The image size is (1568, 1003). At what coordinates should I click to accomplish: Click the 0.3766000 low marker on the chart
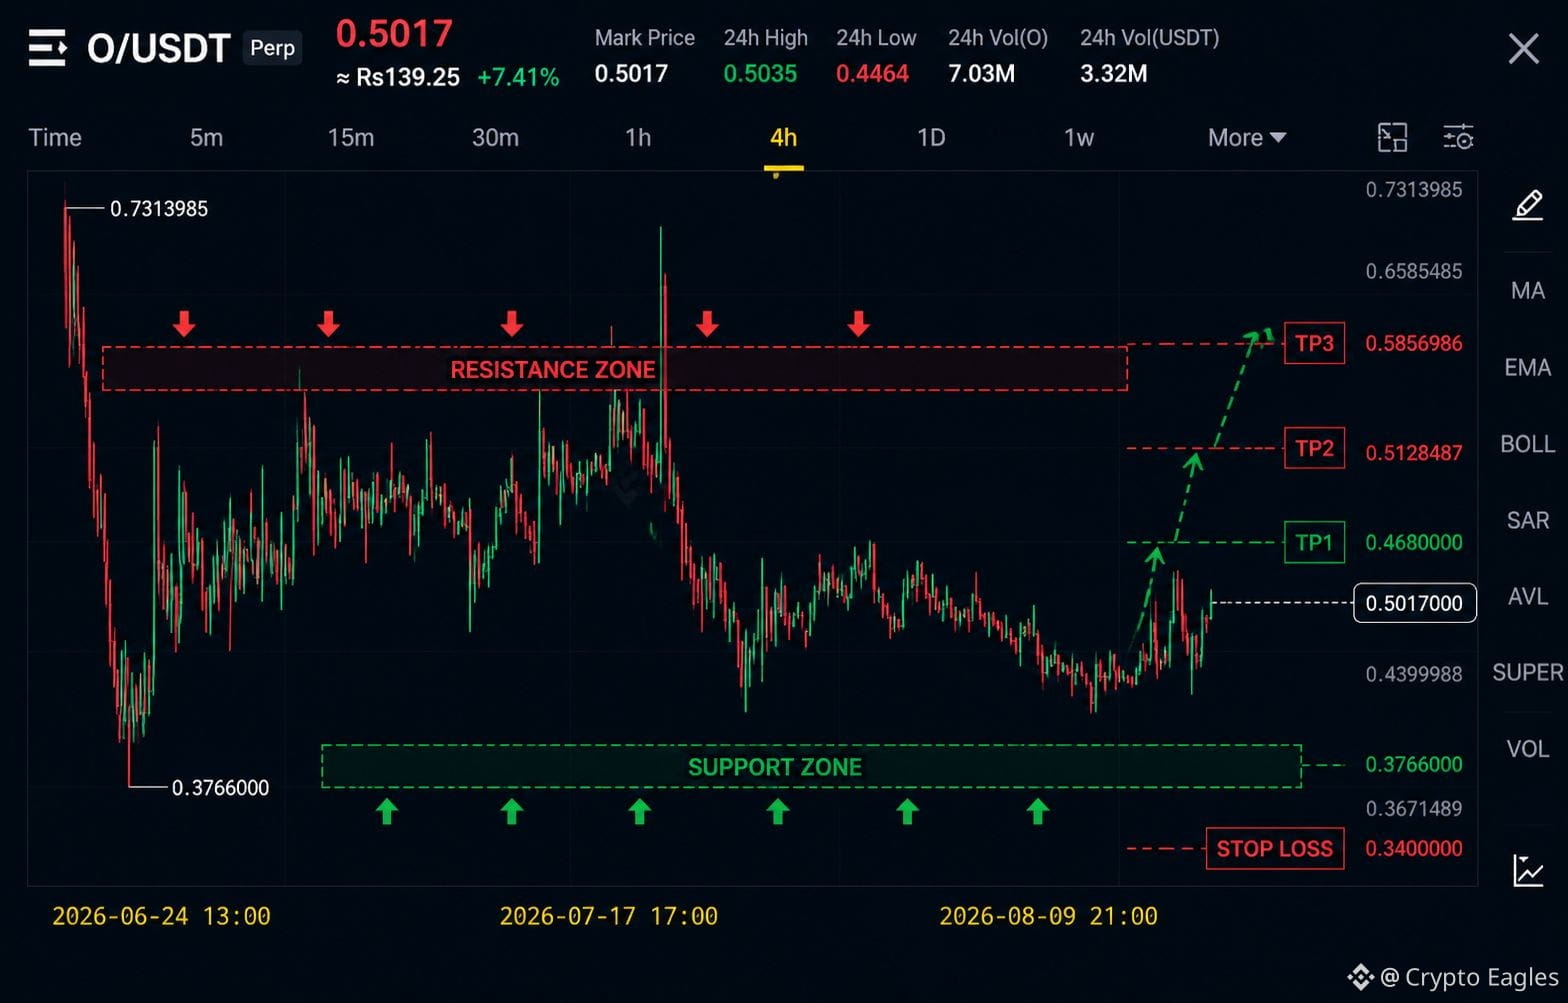point(220,788)
